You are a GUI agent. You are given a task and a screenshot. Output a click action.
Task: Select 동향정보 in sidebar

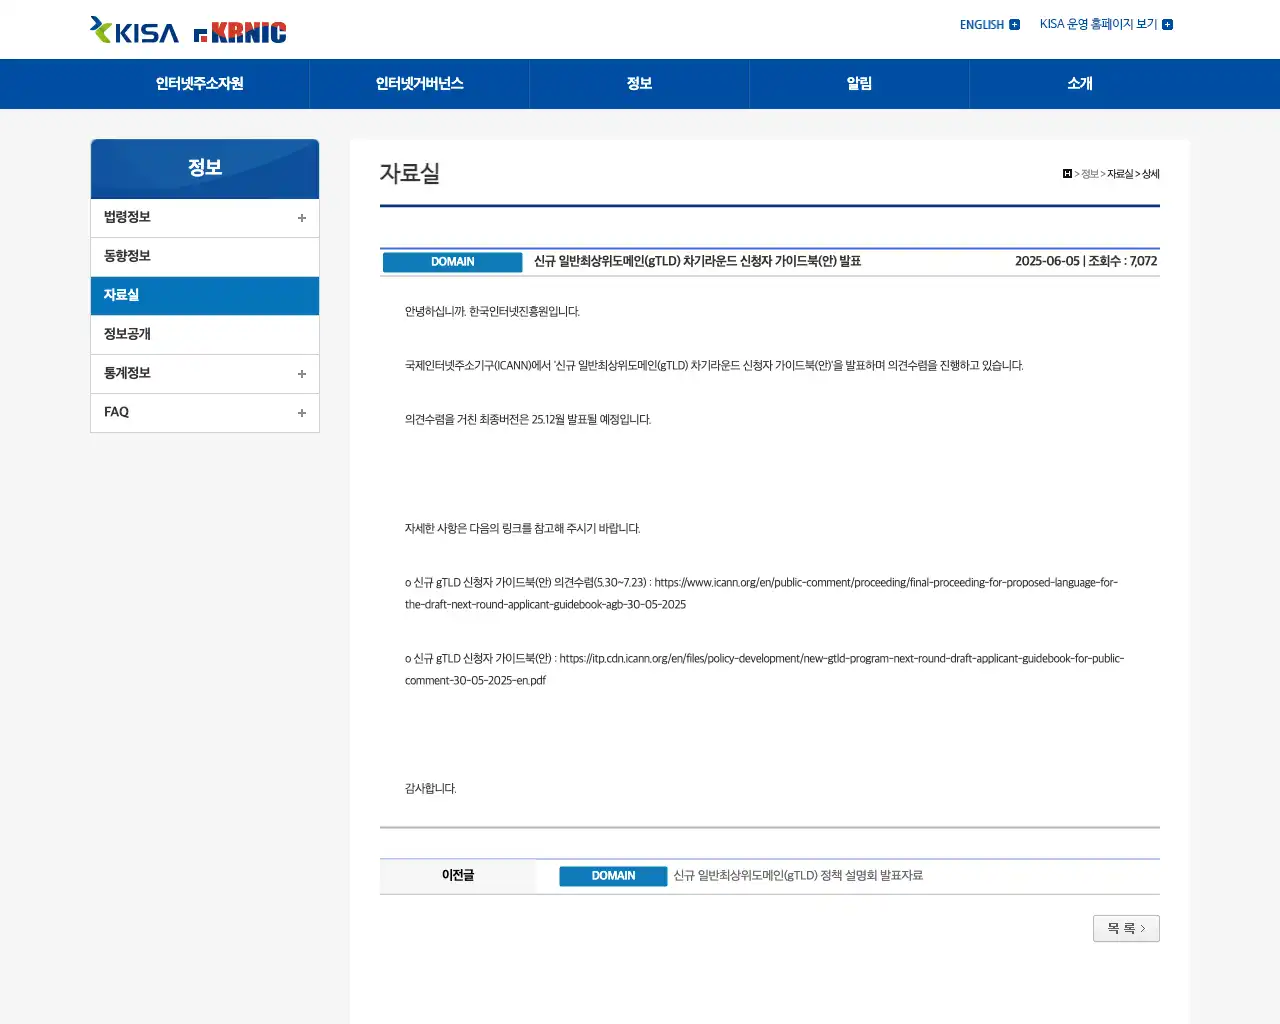pos(205,257)
